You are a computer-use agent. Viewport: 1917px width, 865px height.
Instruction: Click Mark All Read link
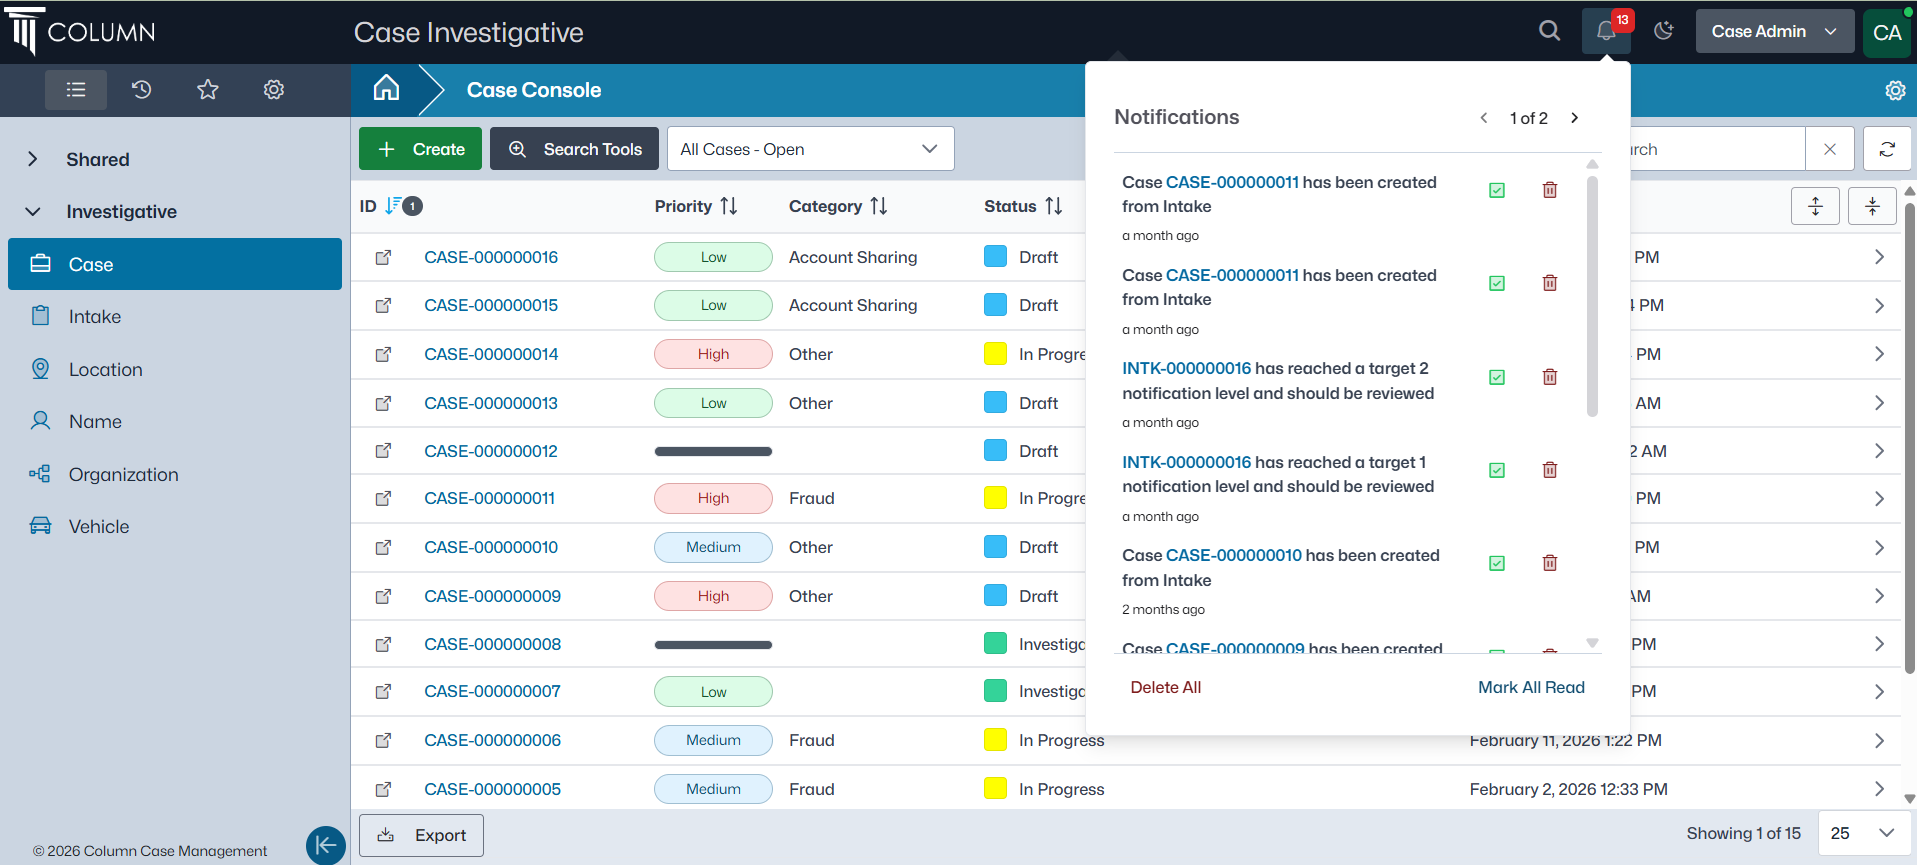click(x=1530, y=687)
